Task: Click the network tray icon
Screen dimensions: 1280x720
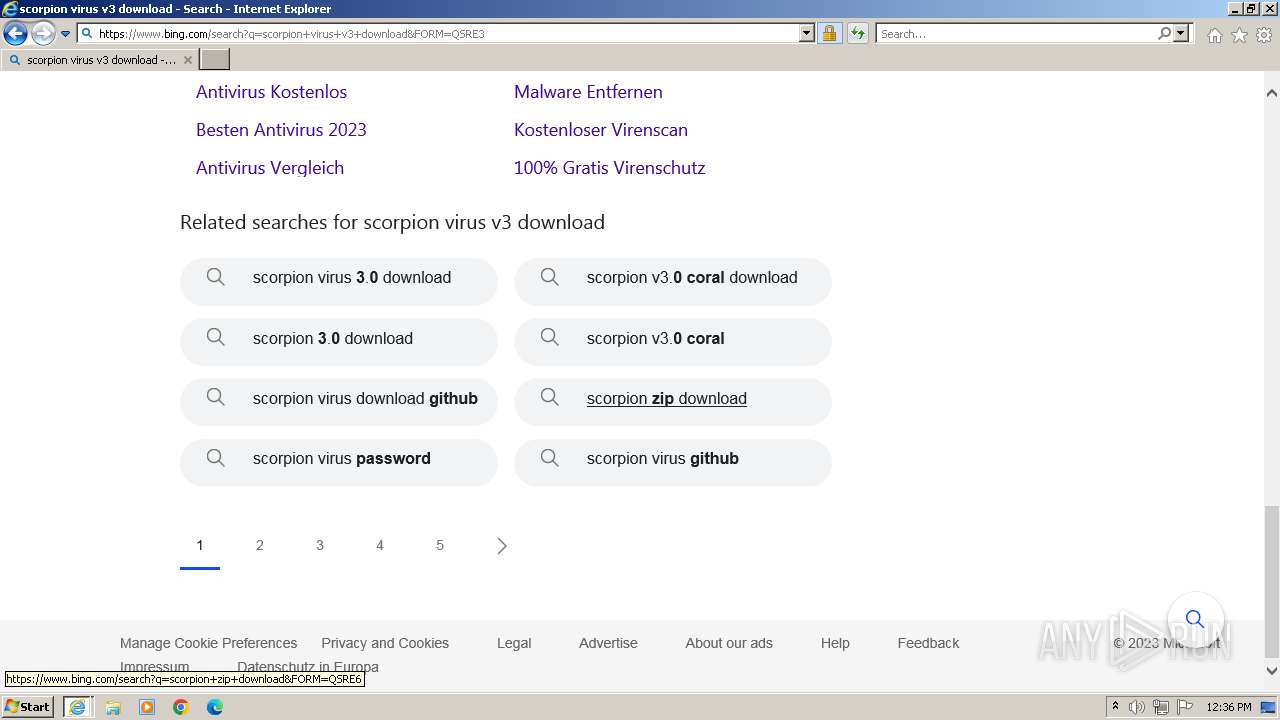Action: point(1161,707)
